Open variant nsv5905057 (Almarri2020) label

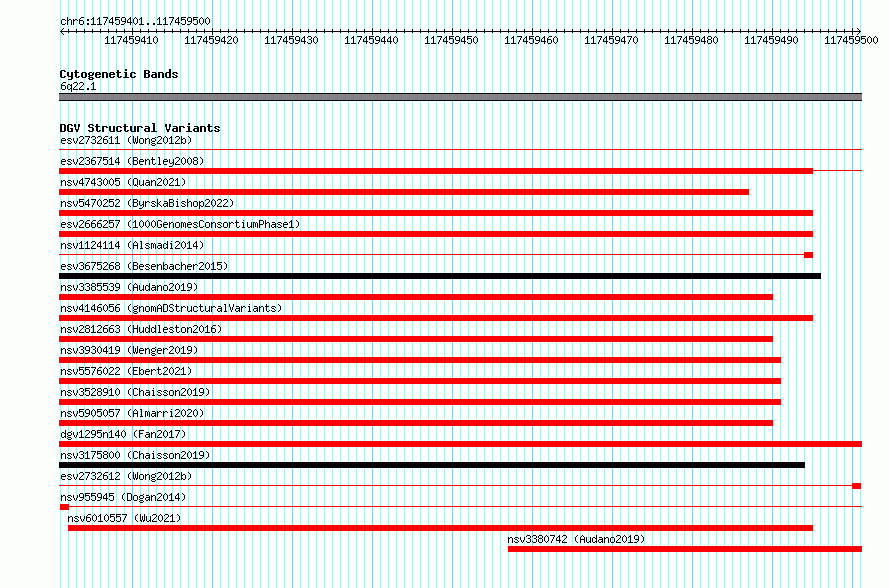coord(132,413)
